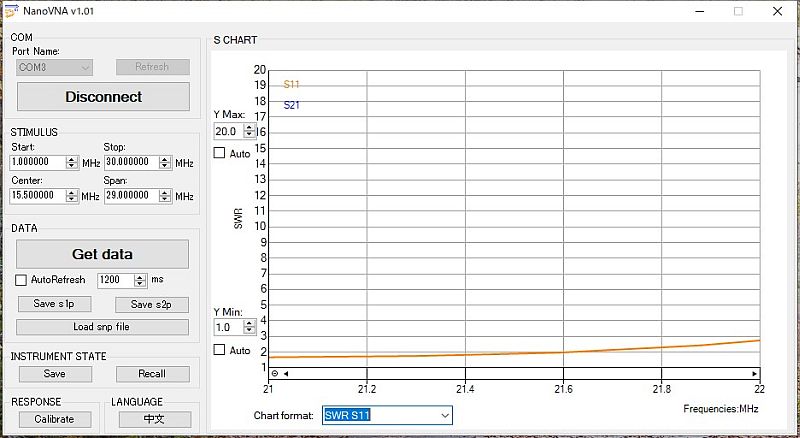
Task: Check the Auto box under Y Min
Action: 220,350
